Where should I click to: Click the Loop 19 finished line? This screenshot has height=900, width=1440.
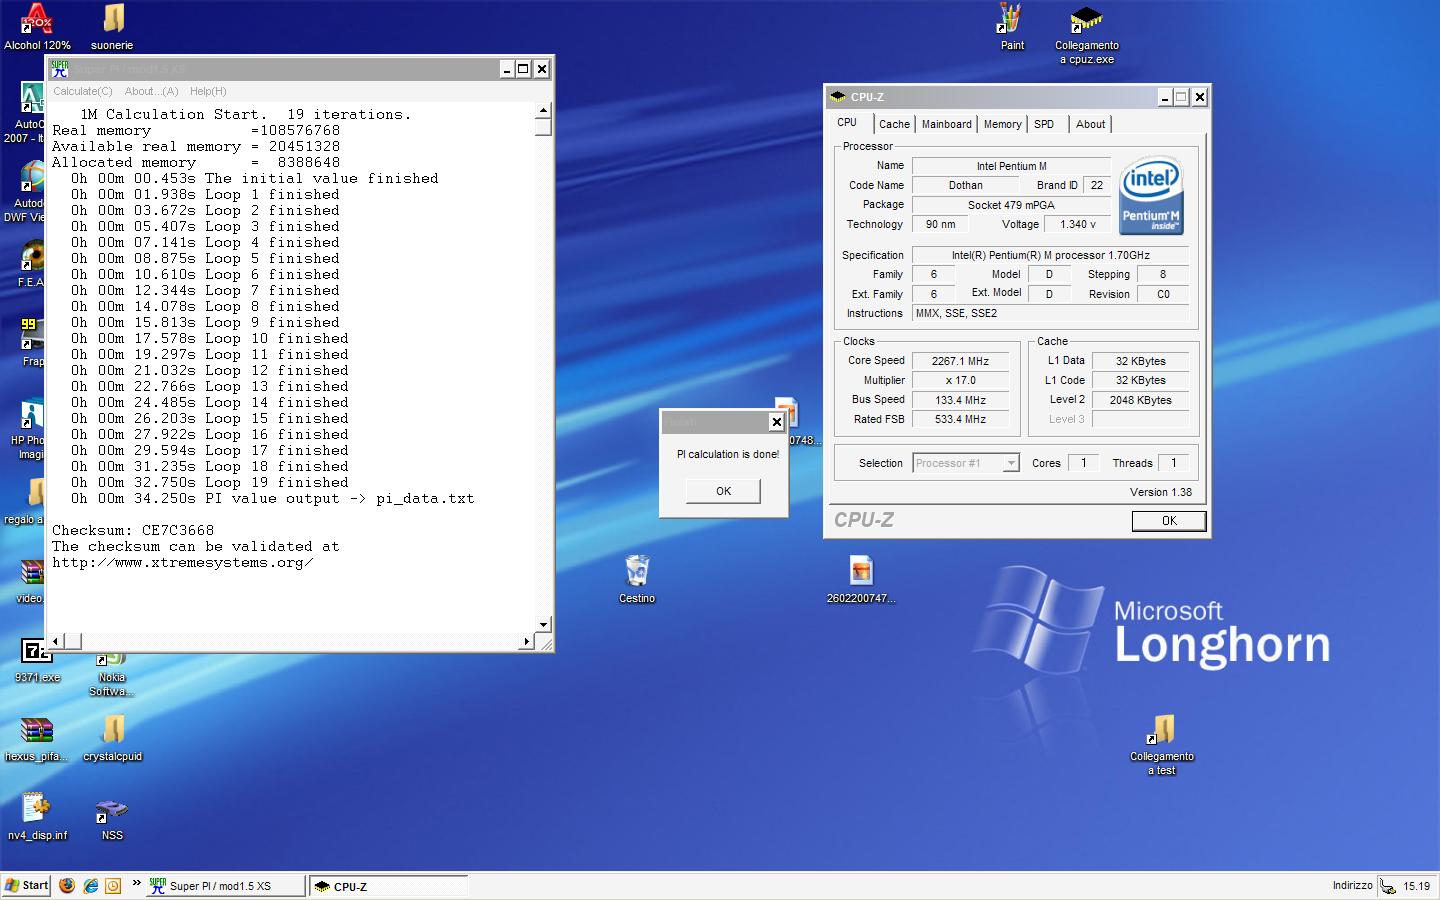tap(210, 482)
